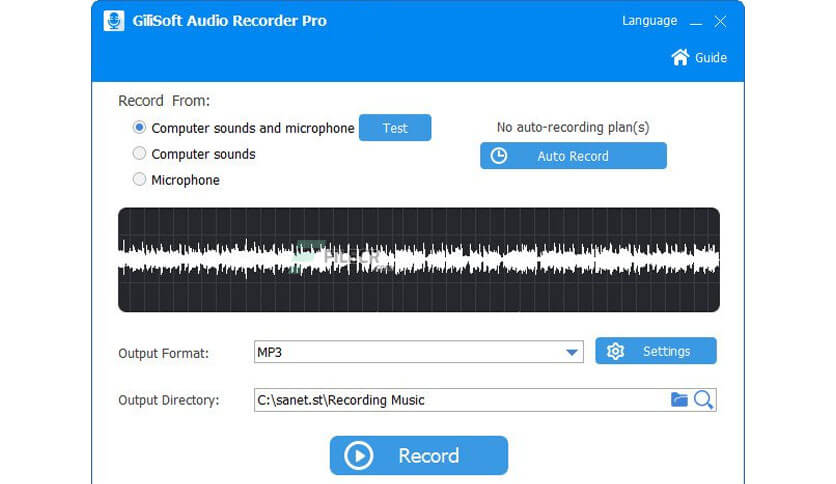
Task: Click the clock icon on Auto Record
Action: (x=498, y=156)
